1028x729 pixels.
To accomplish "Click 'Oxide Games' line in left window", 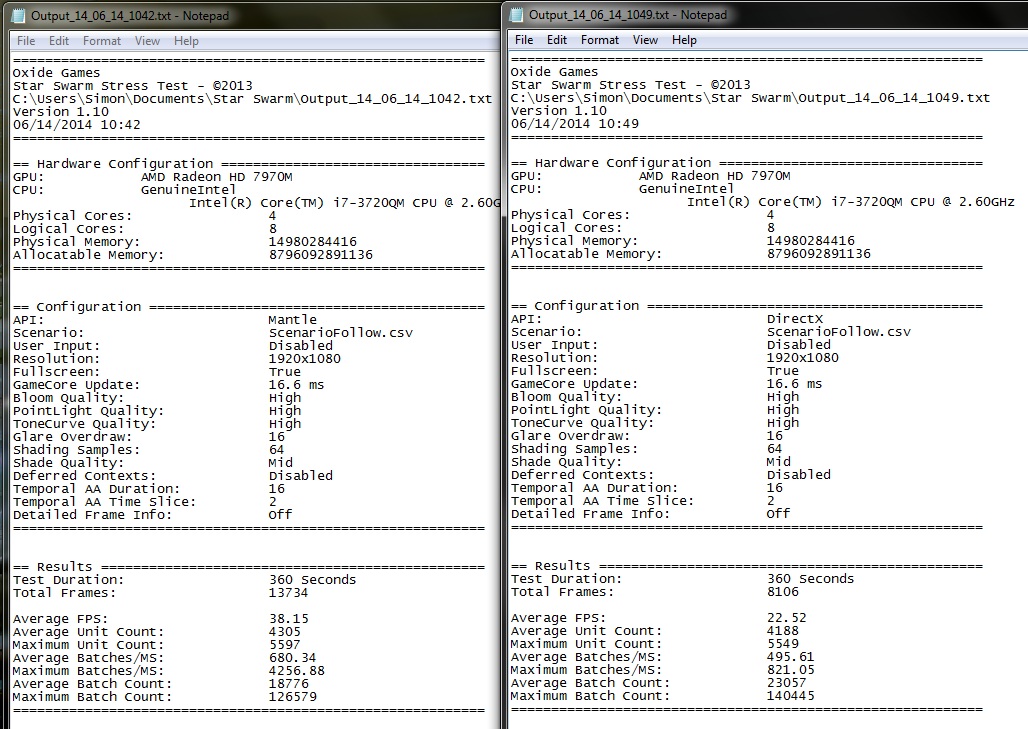I will tap(56, 73).
